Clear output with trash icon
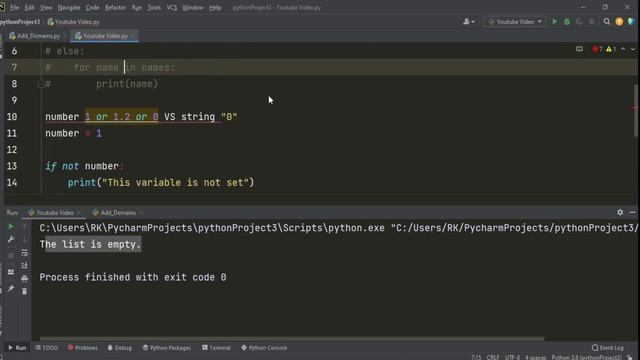Image resolution: width=640 pixels, height=360 pixels. pos(24,291)
